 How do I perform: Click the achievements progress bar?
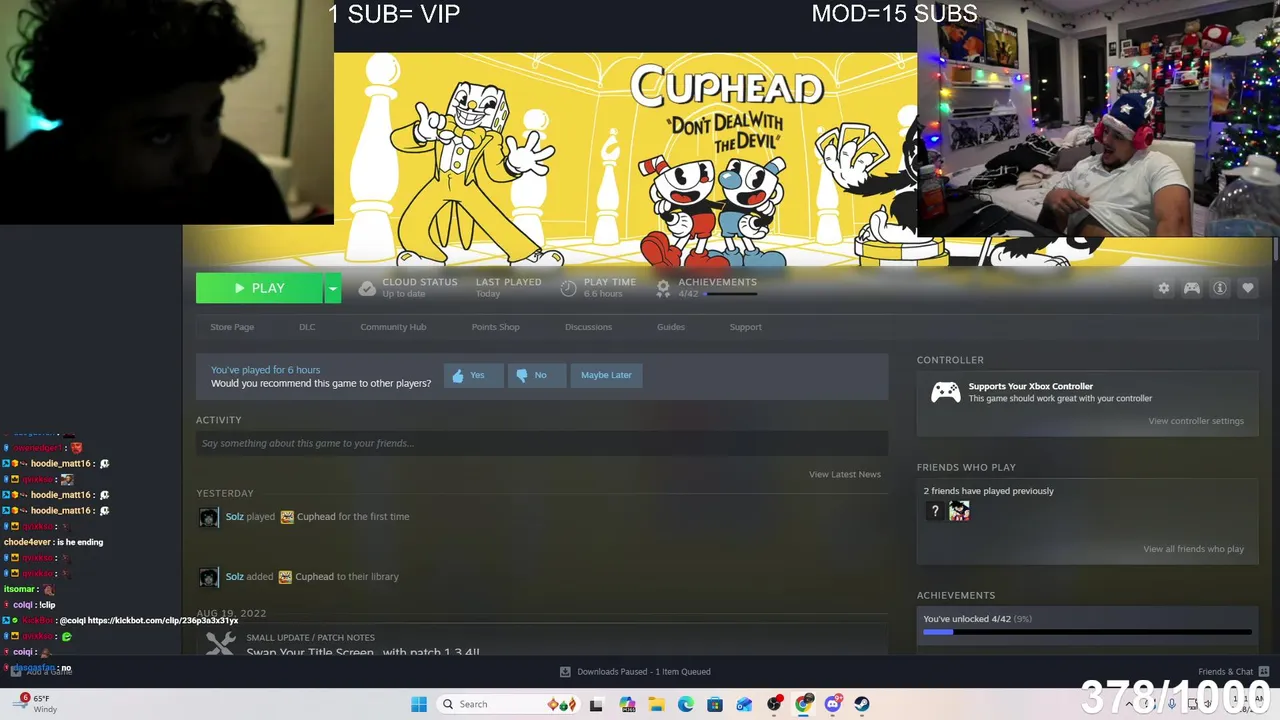(x=1087, y=632)
